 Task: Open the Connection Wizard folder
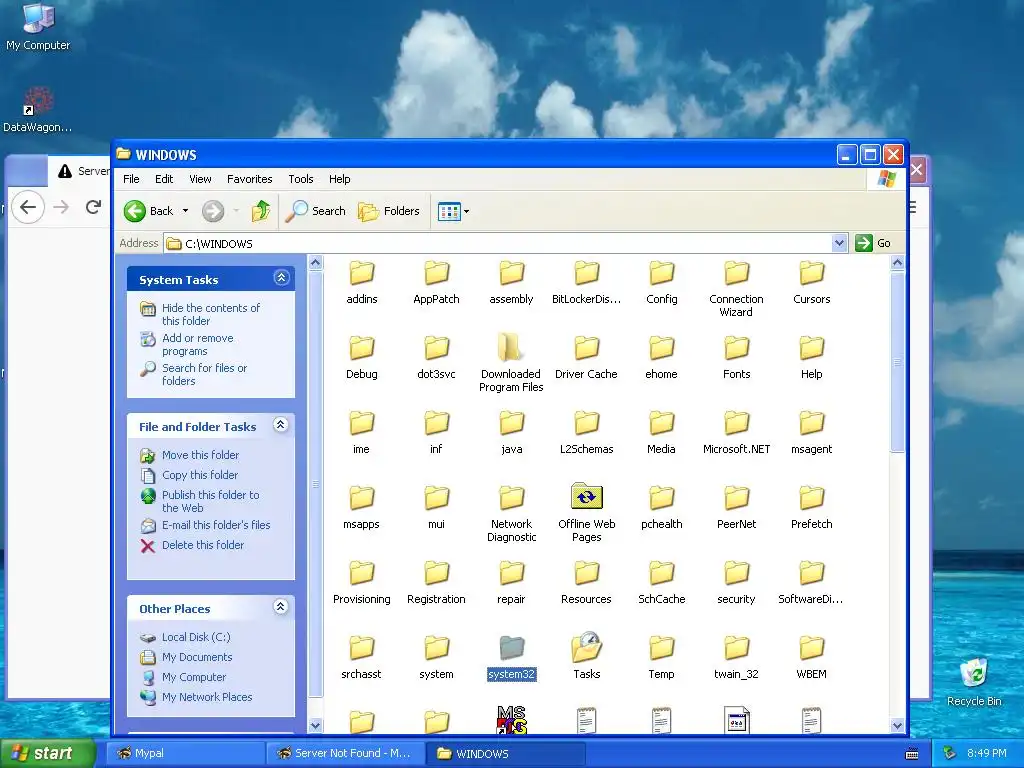[x=736, y=273]
